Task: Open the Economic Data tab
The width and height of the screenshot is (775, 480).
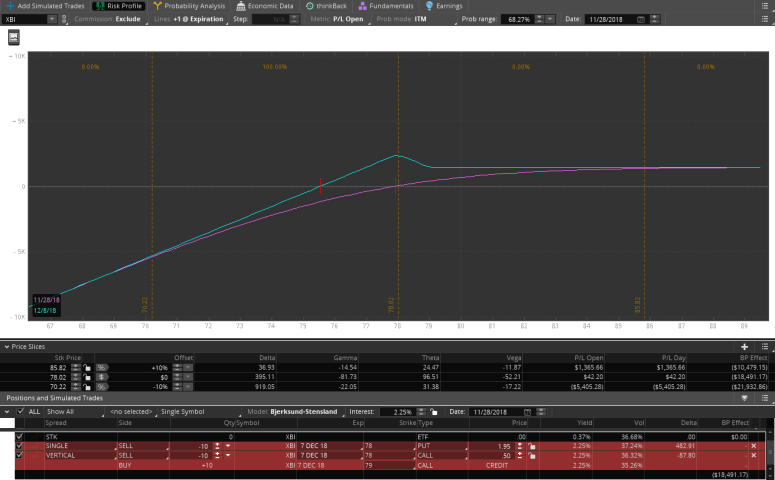Action: tap(265, 6)
